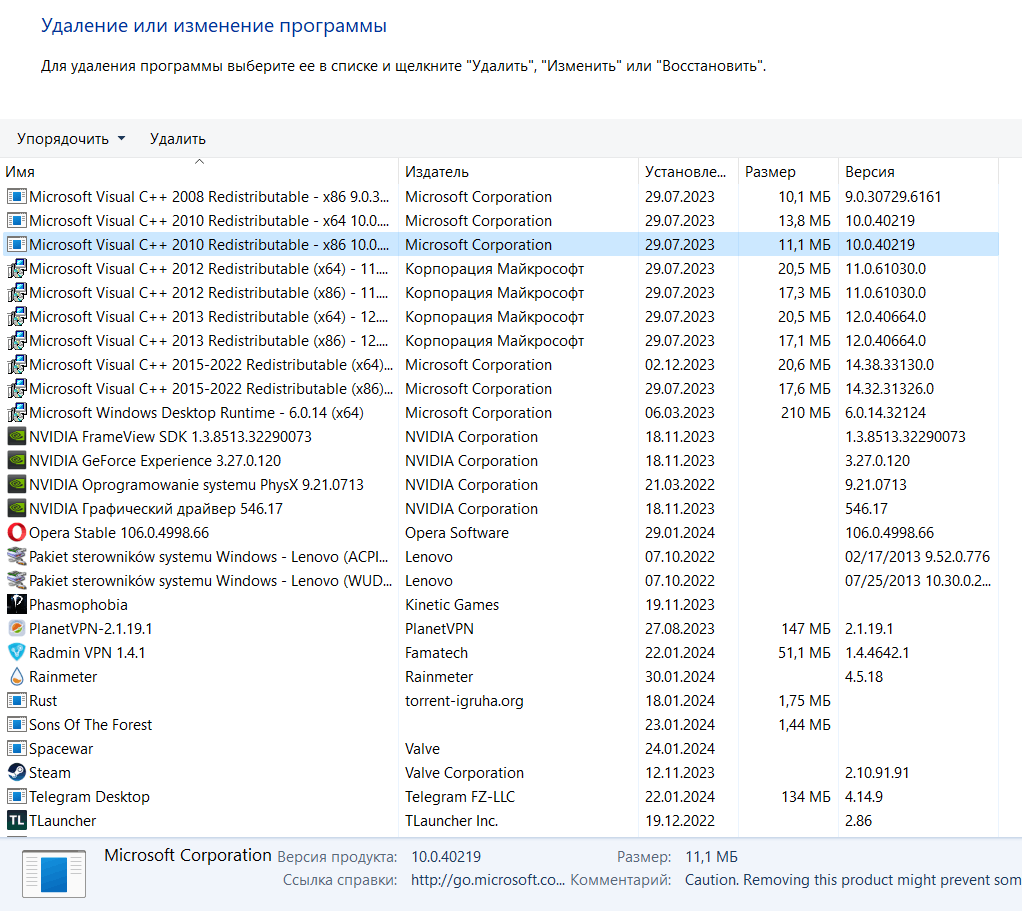Select Microsoft Visual C++ 2008 Redistributable row name

[x=209, y=197]
